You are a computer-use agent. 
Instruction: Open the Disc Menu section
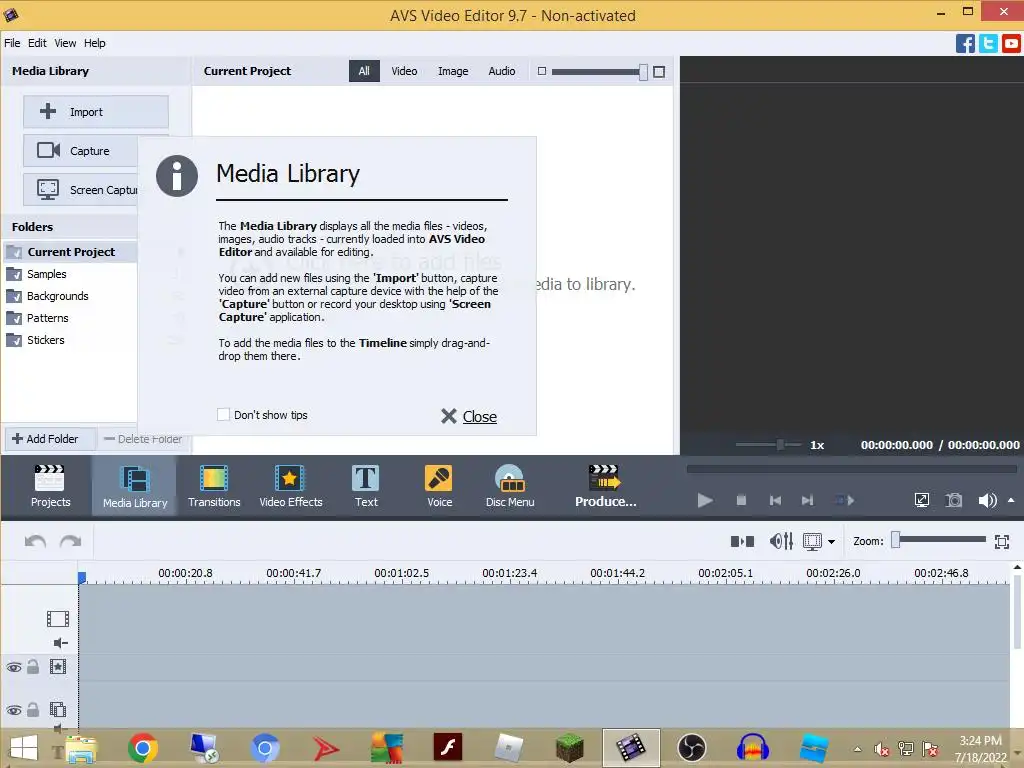(x=509, y=486)
